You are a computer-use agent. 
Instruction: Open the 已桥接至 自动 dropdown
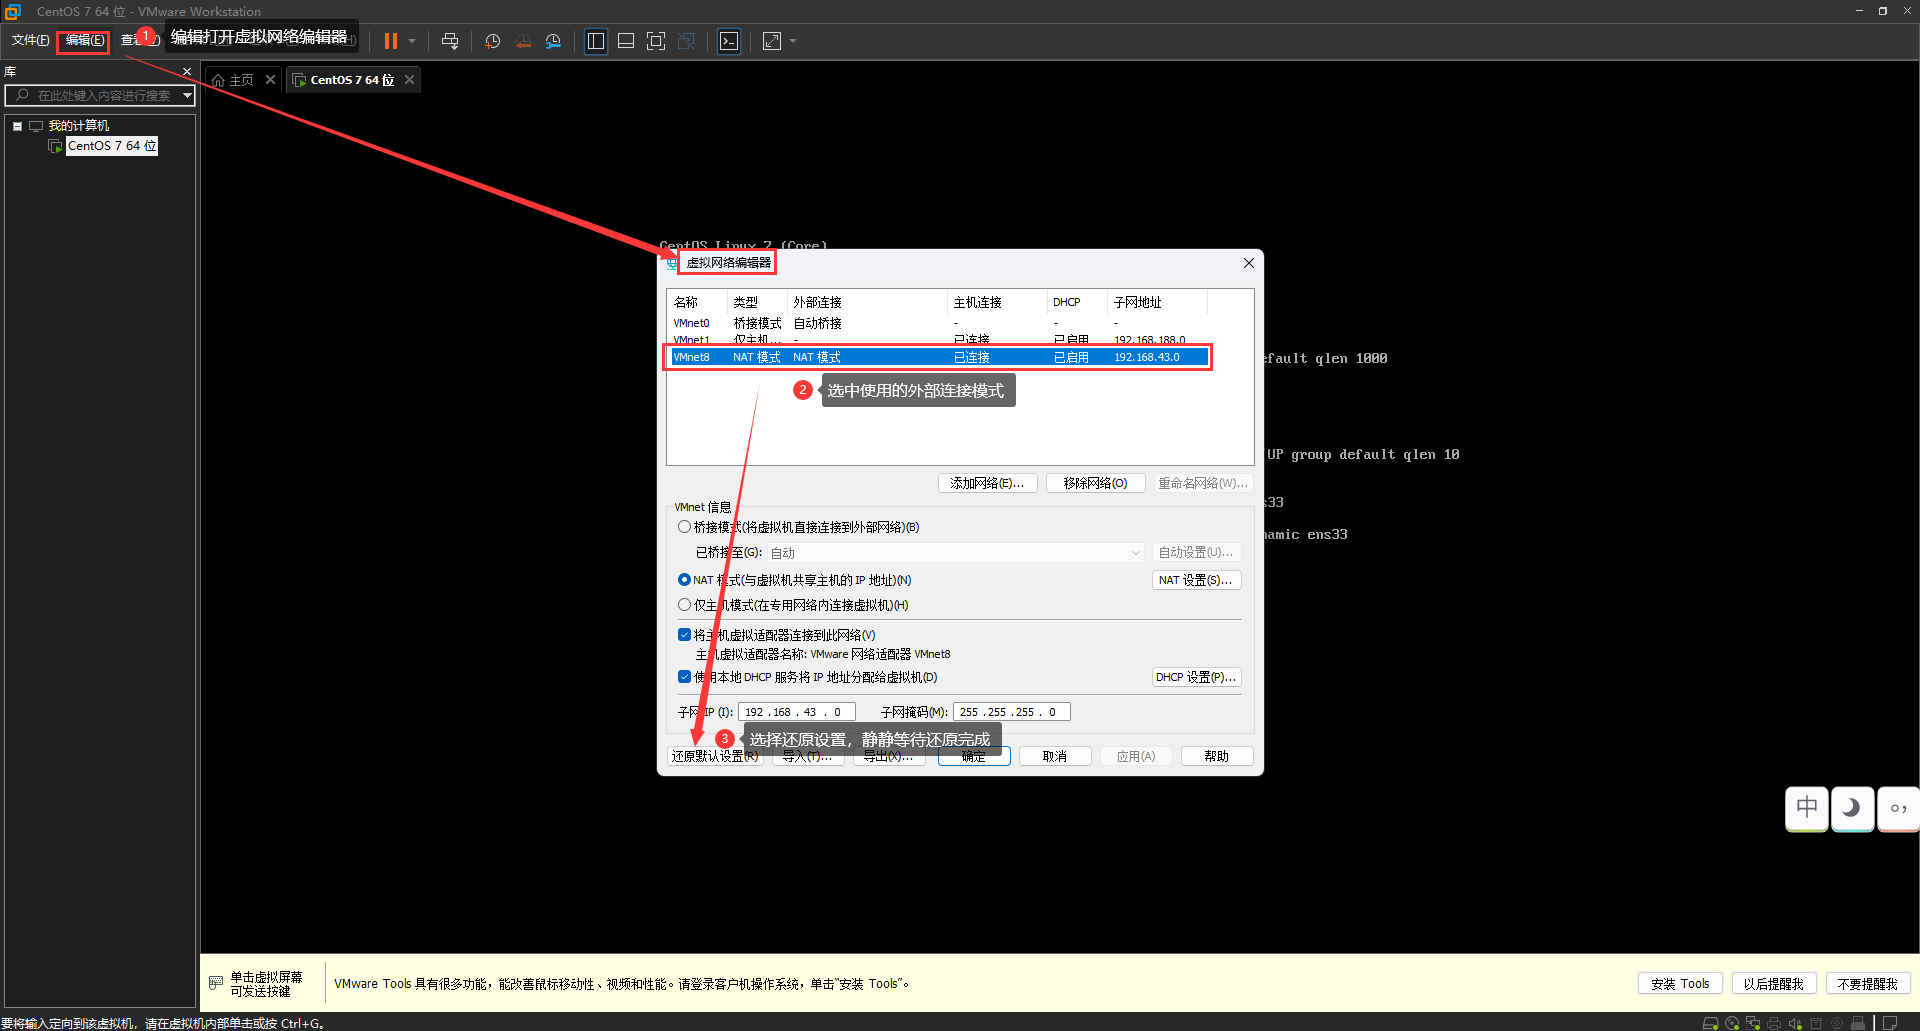955,553
